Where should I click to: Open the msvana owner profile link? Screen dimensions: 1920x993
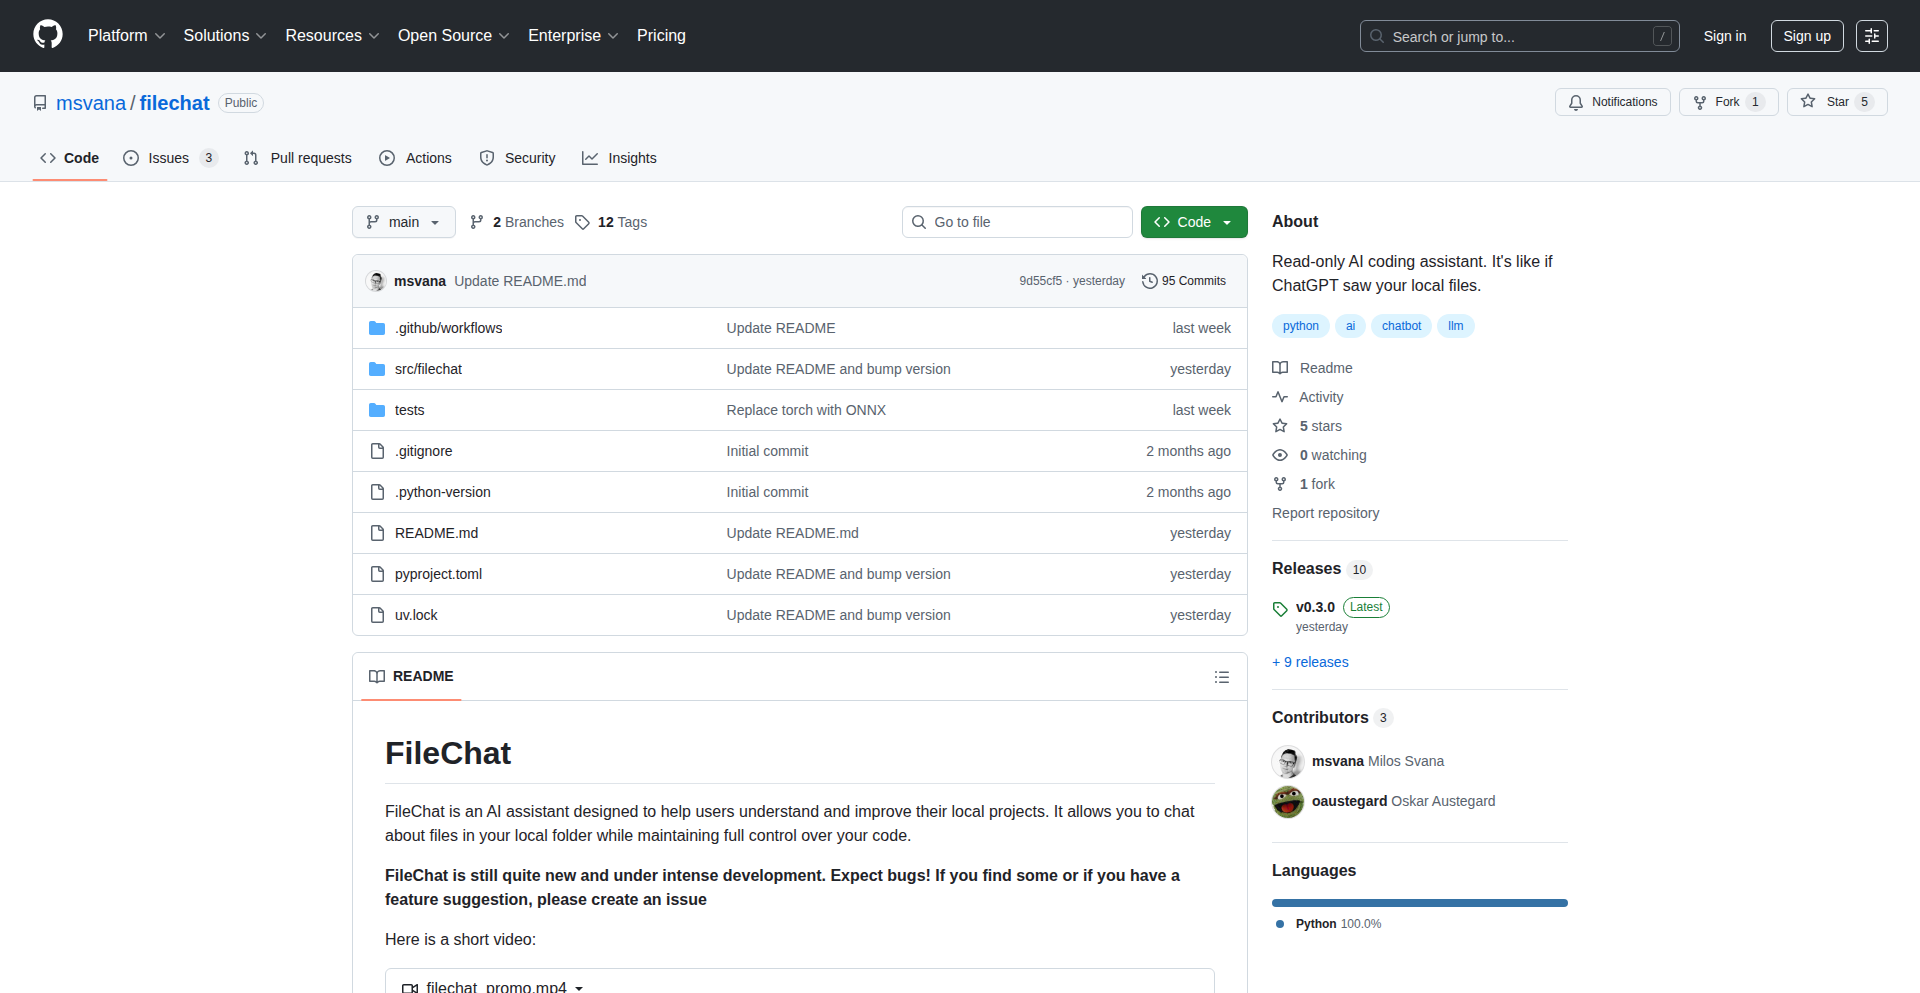tap(91, 103)
